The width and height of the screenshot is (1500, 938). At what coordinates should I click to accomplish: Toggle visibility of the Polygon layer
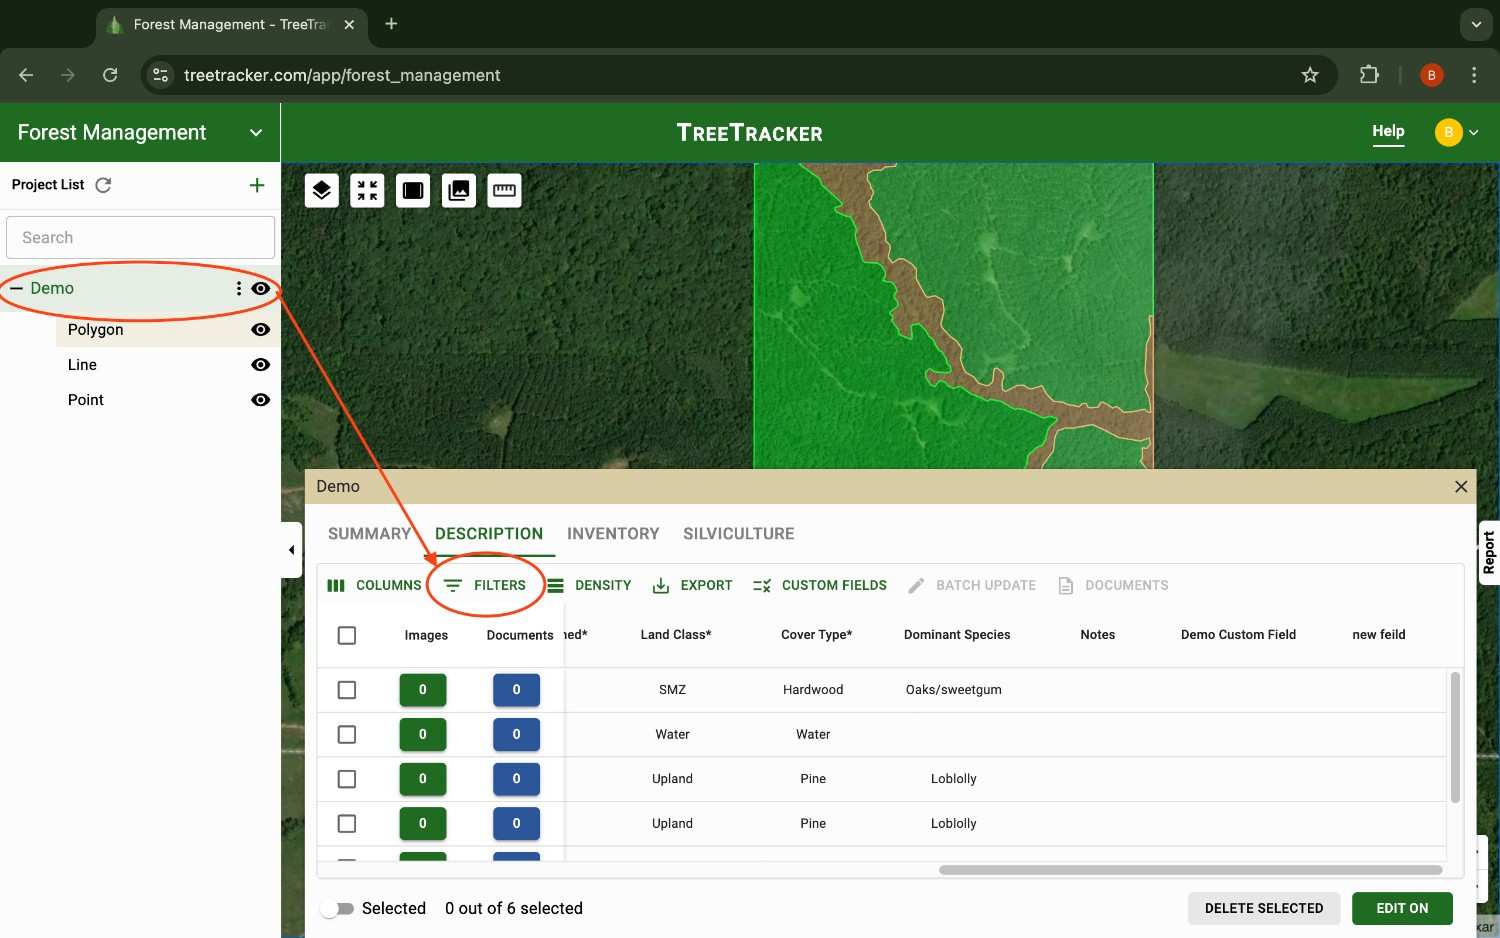click(x=260, y=329)
